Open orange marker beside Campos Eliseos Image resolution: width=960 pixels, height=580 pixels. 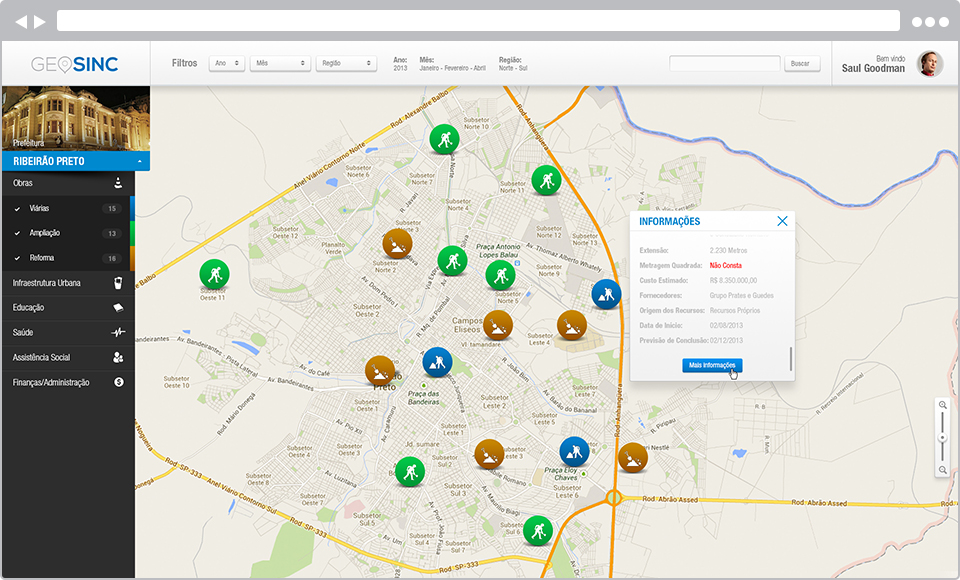coord(498,325)
